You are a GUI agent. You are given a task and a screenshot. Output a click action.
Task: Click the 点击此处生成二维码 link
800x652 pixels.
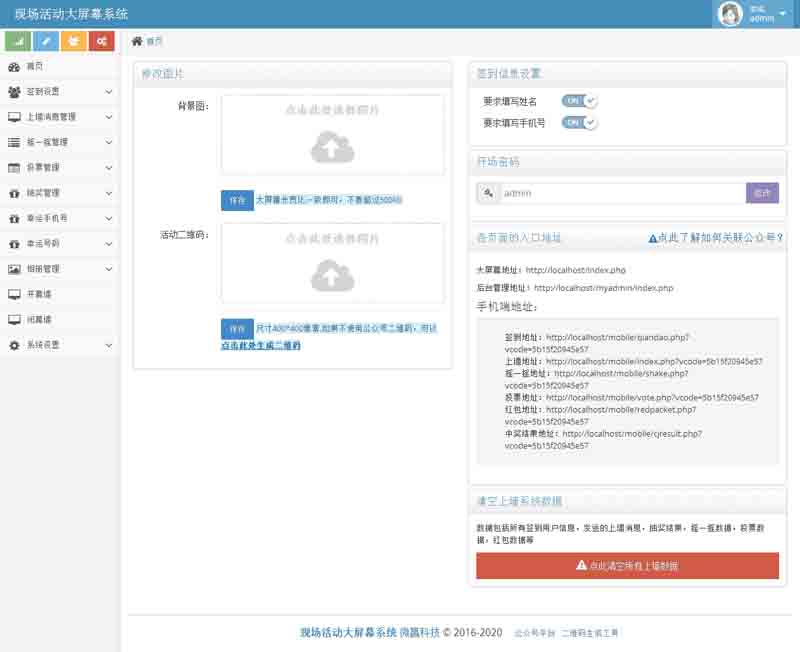click(x=260, y=345)
